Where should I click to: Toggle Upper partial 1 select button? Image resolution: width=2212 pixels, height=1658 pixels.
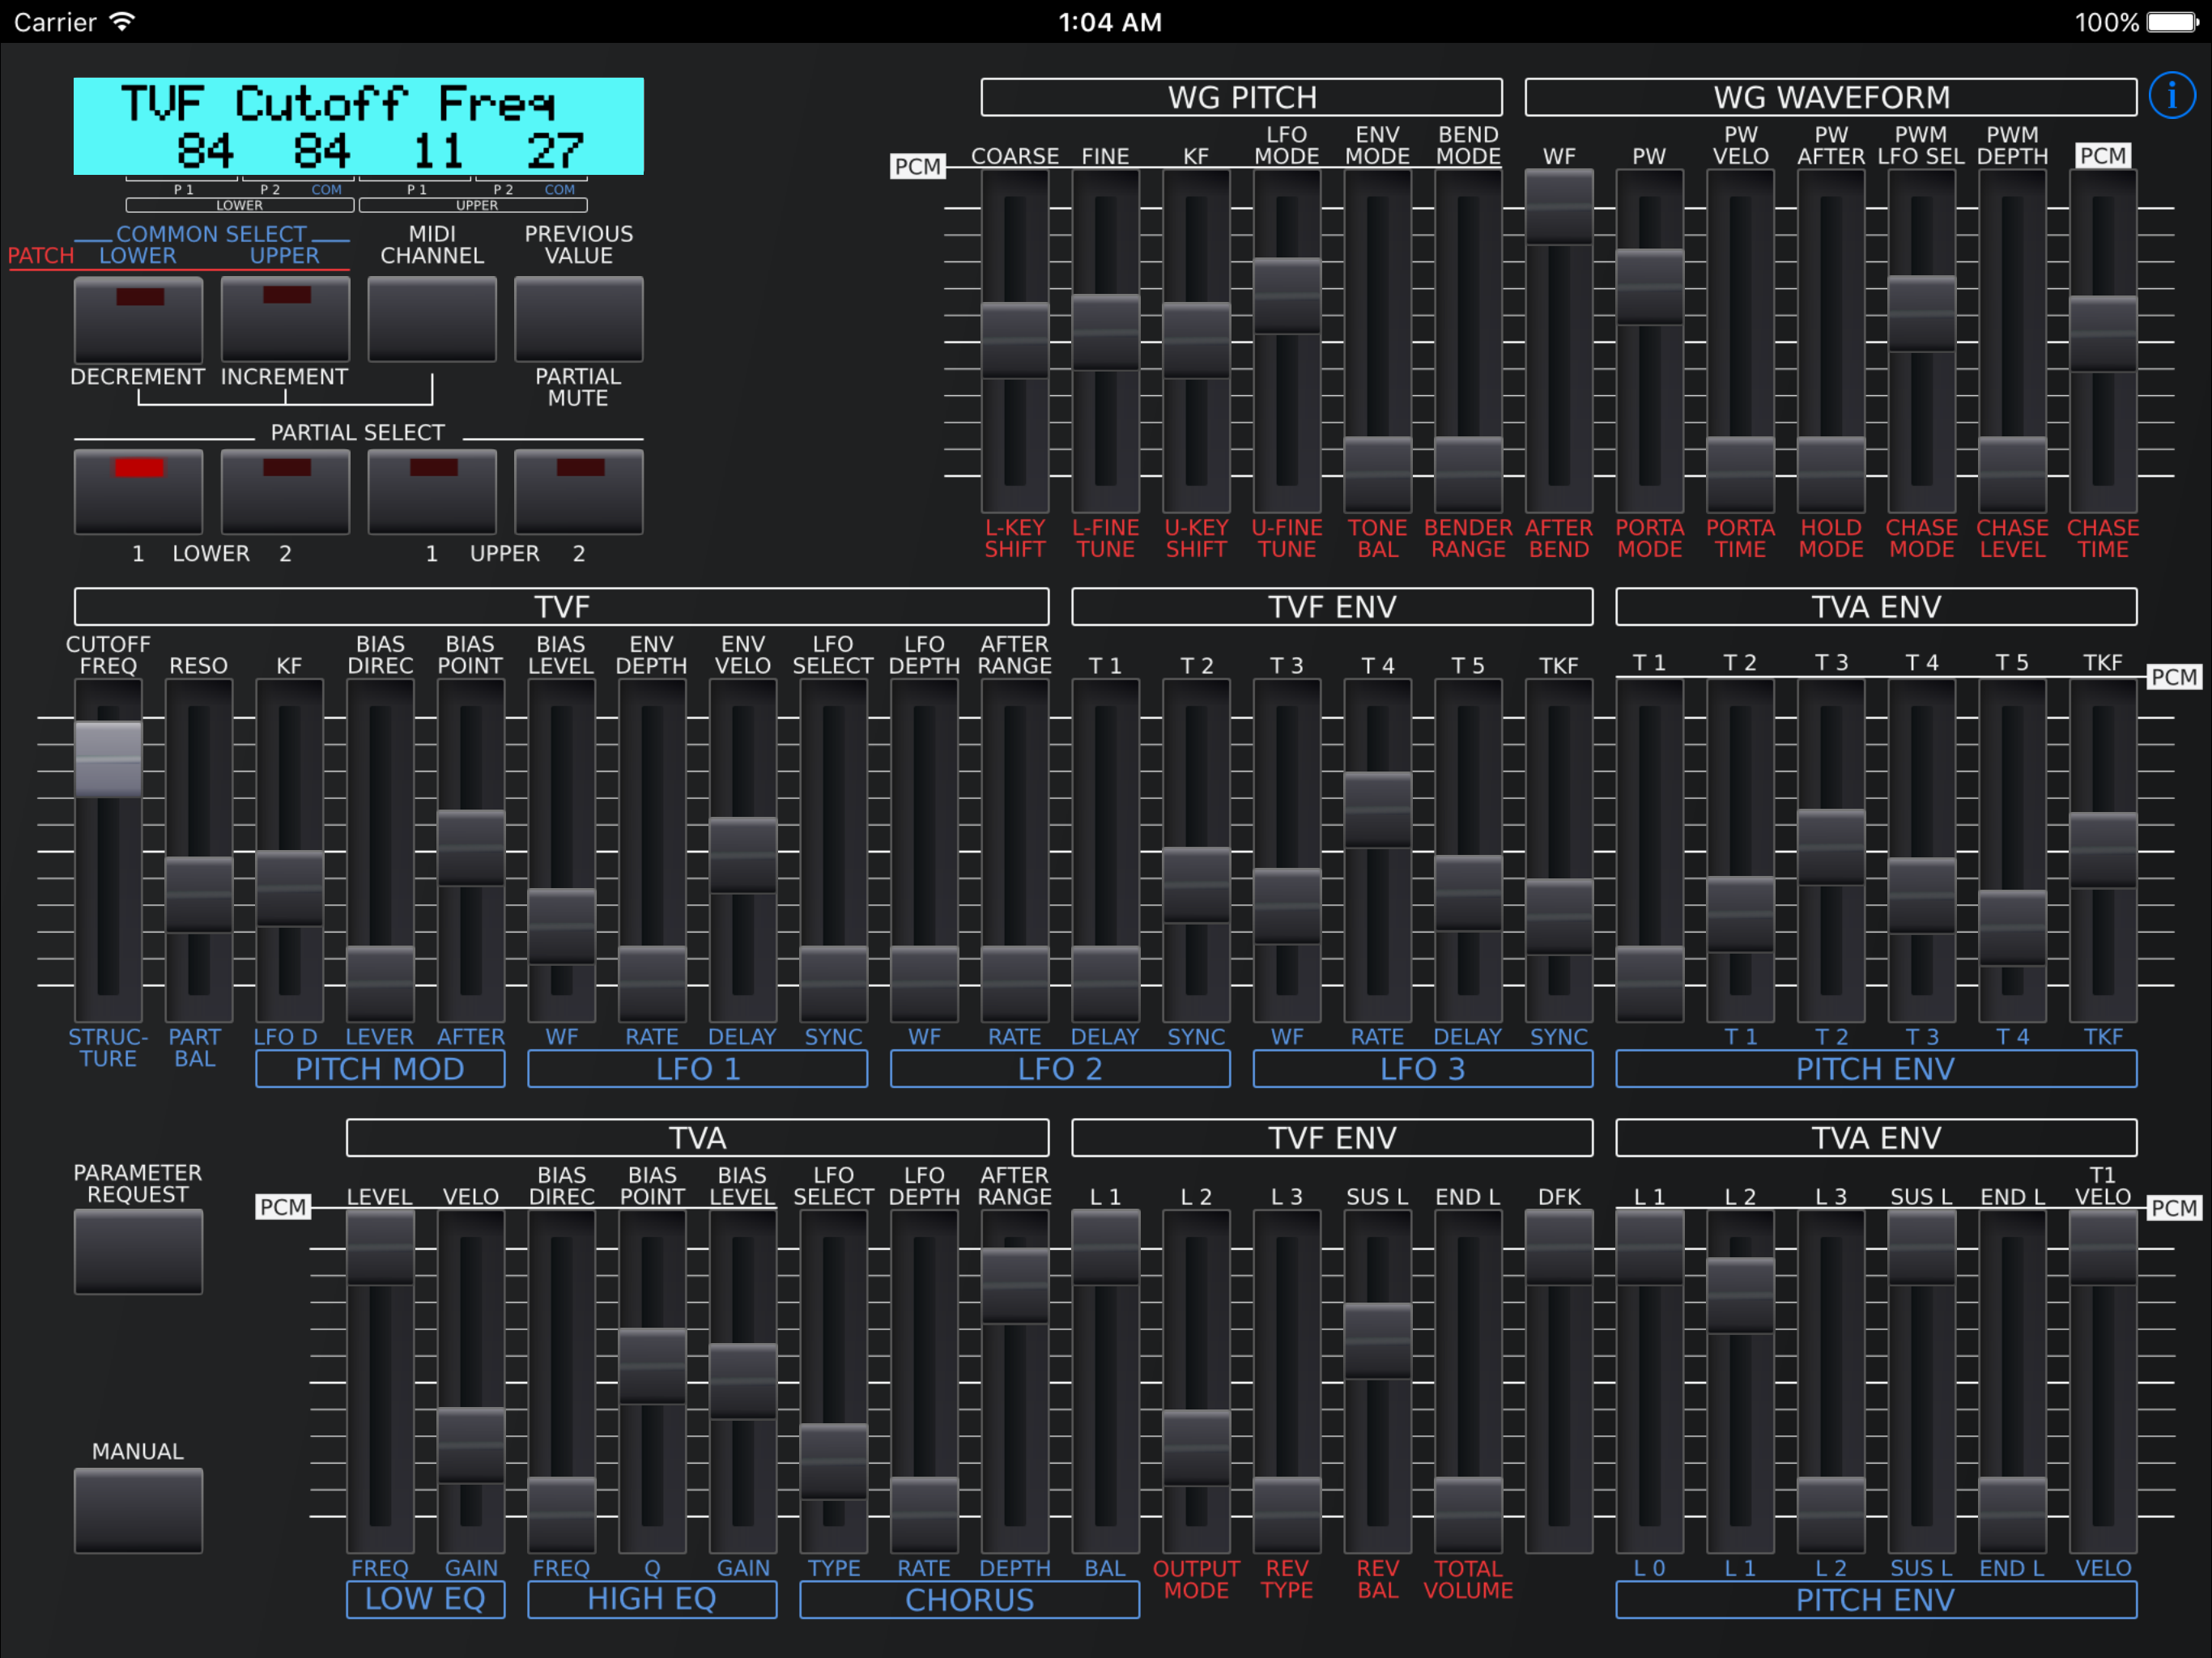pyautogui.click(x=432, y=491)
